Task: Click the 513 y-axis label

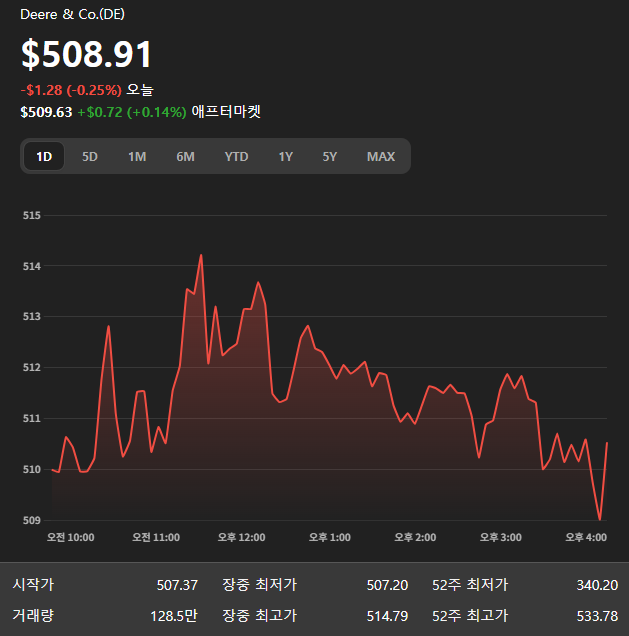Action: [x=32, y=316]
